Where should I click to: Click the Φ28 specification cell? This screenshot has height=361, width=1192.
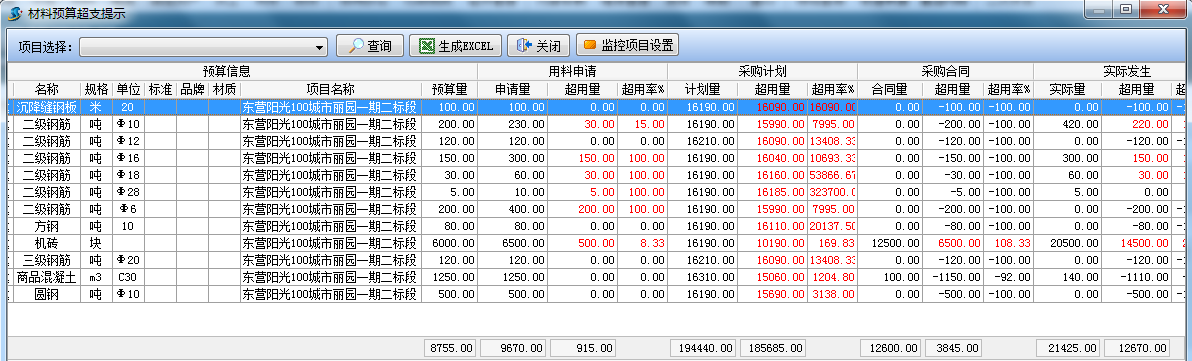128,192
